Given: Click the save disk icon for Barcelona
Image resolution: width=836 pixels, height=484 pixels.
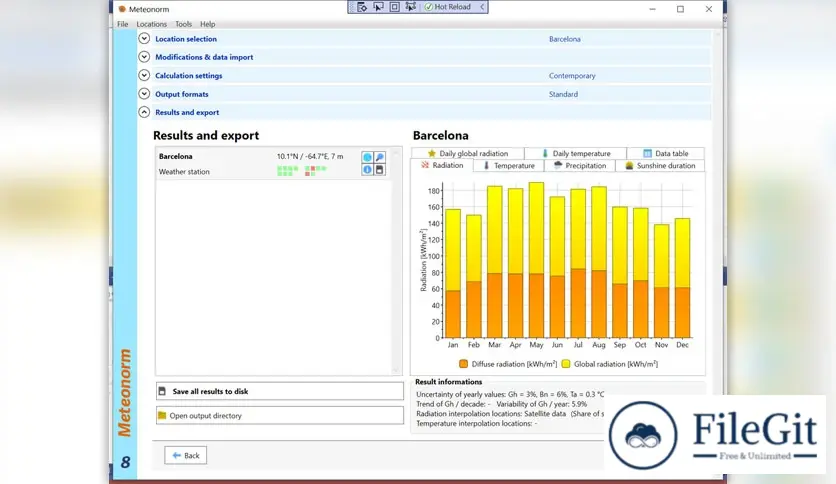Looking at the screenshot, I should pos(380,170).
